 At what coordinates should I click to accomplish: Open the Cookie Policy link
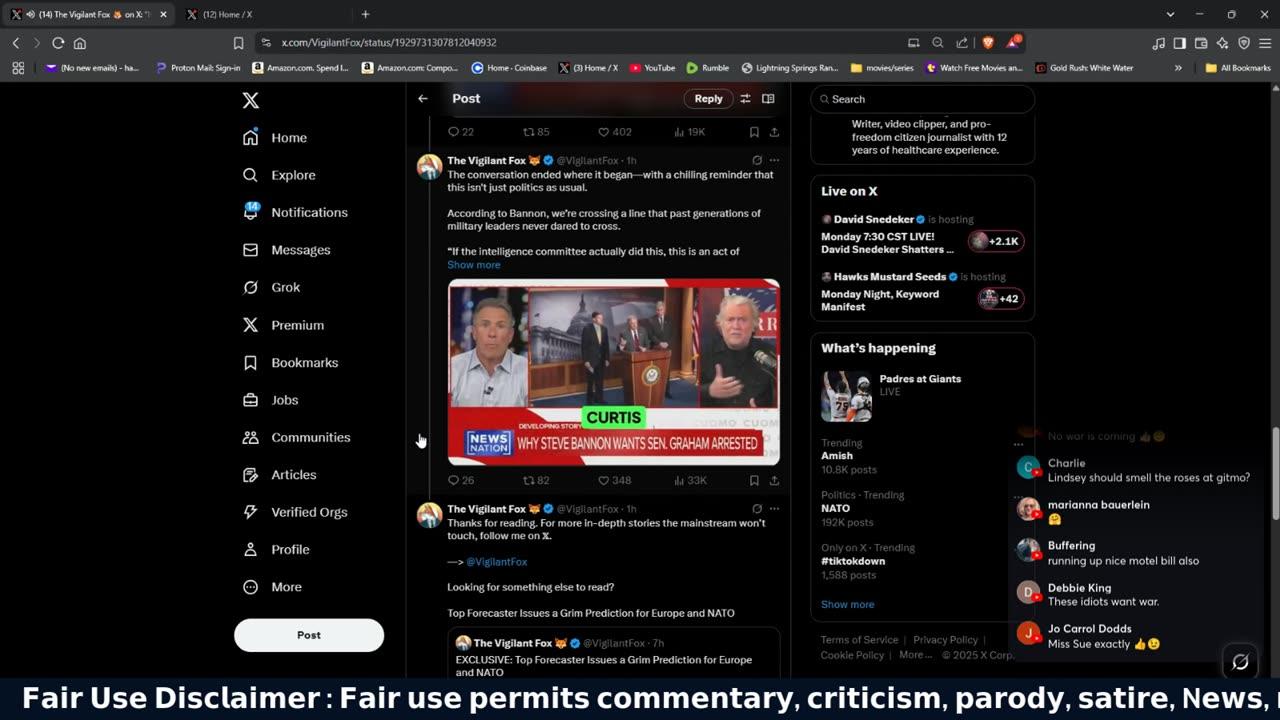click(x=852, y=655)
